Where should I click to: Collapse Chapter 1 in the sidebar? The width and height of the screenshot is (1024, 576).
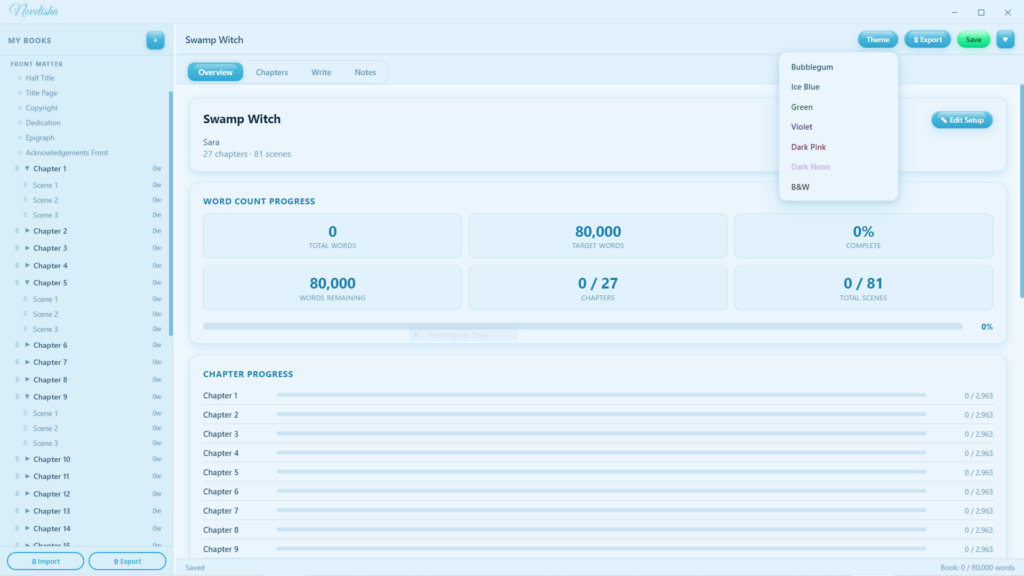point(27,169)
